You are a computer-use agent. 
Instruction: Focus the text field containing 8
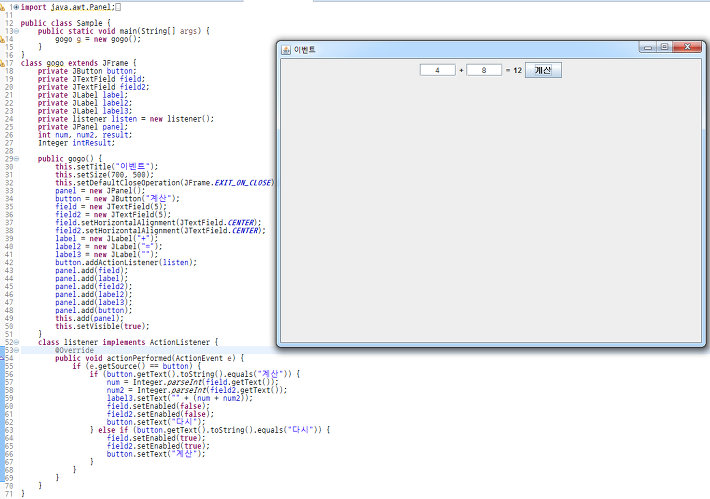(x=484, y=70)
